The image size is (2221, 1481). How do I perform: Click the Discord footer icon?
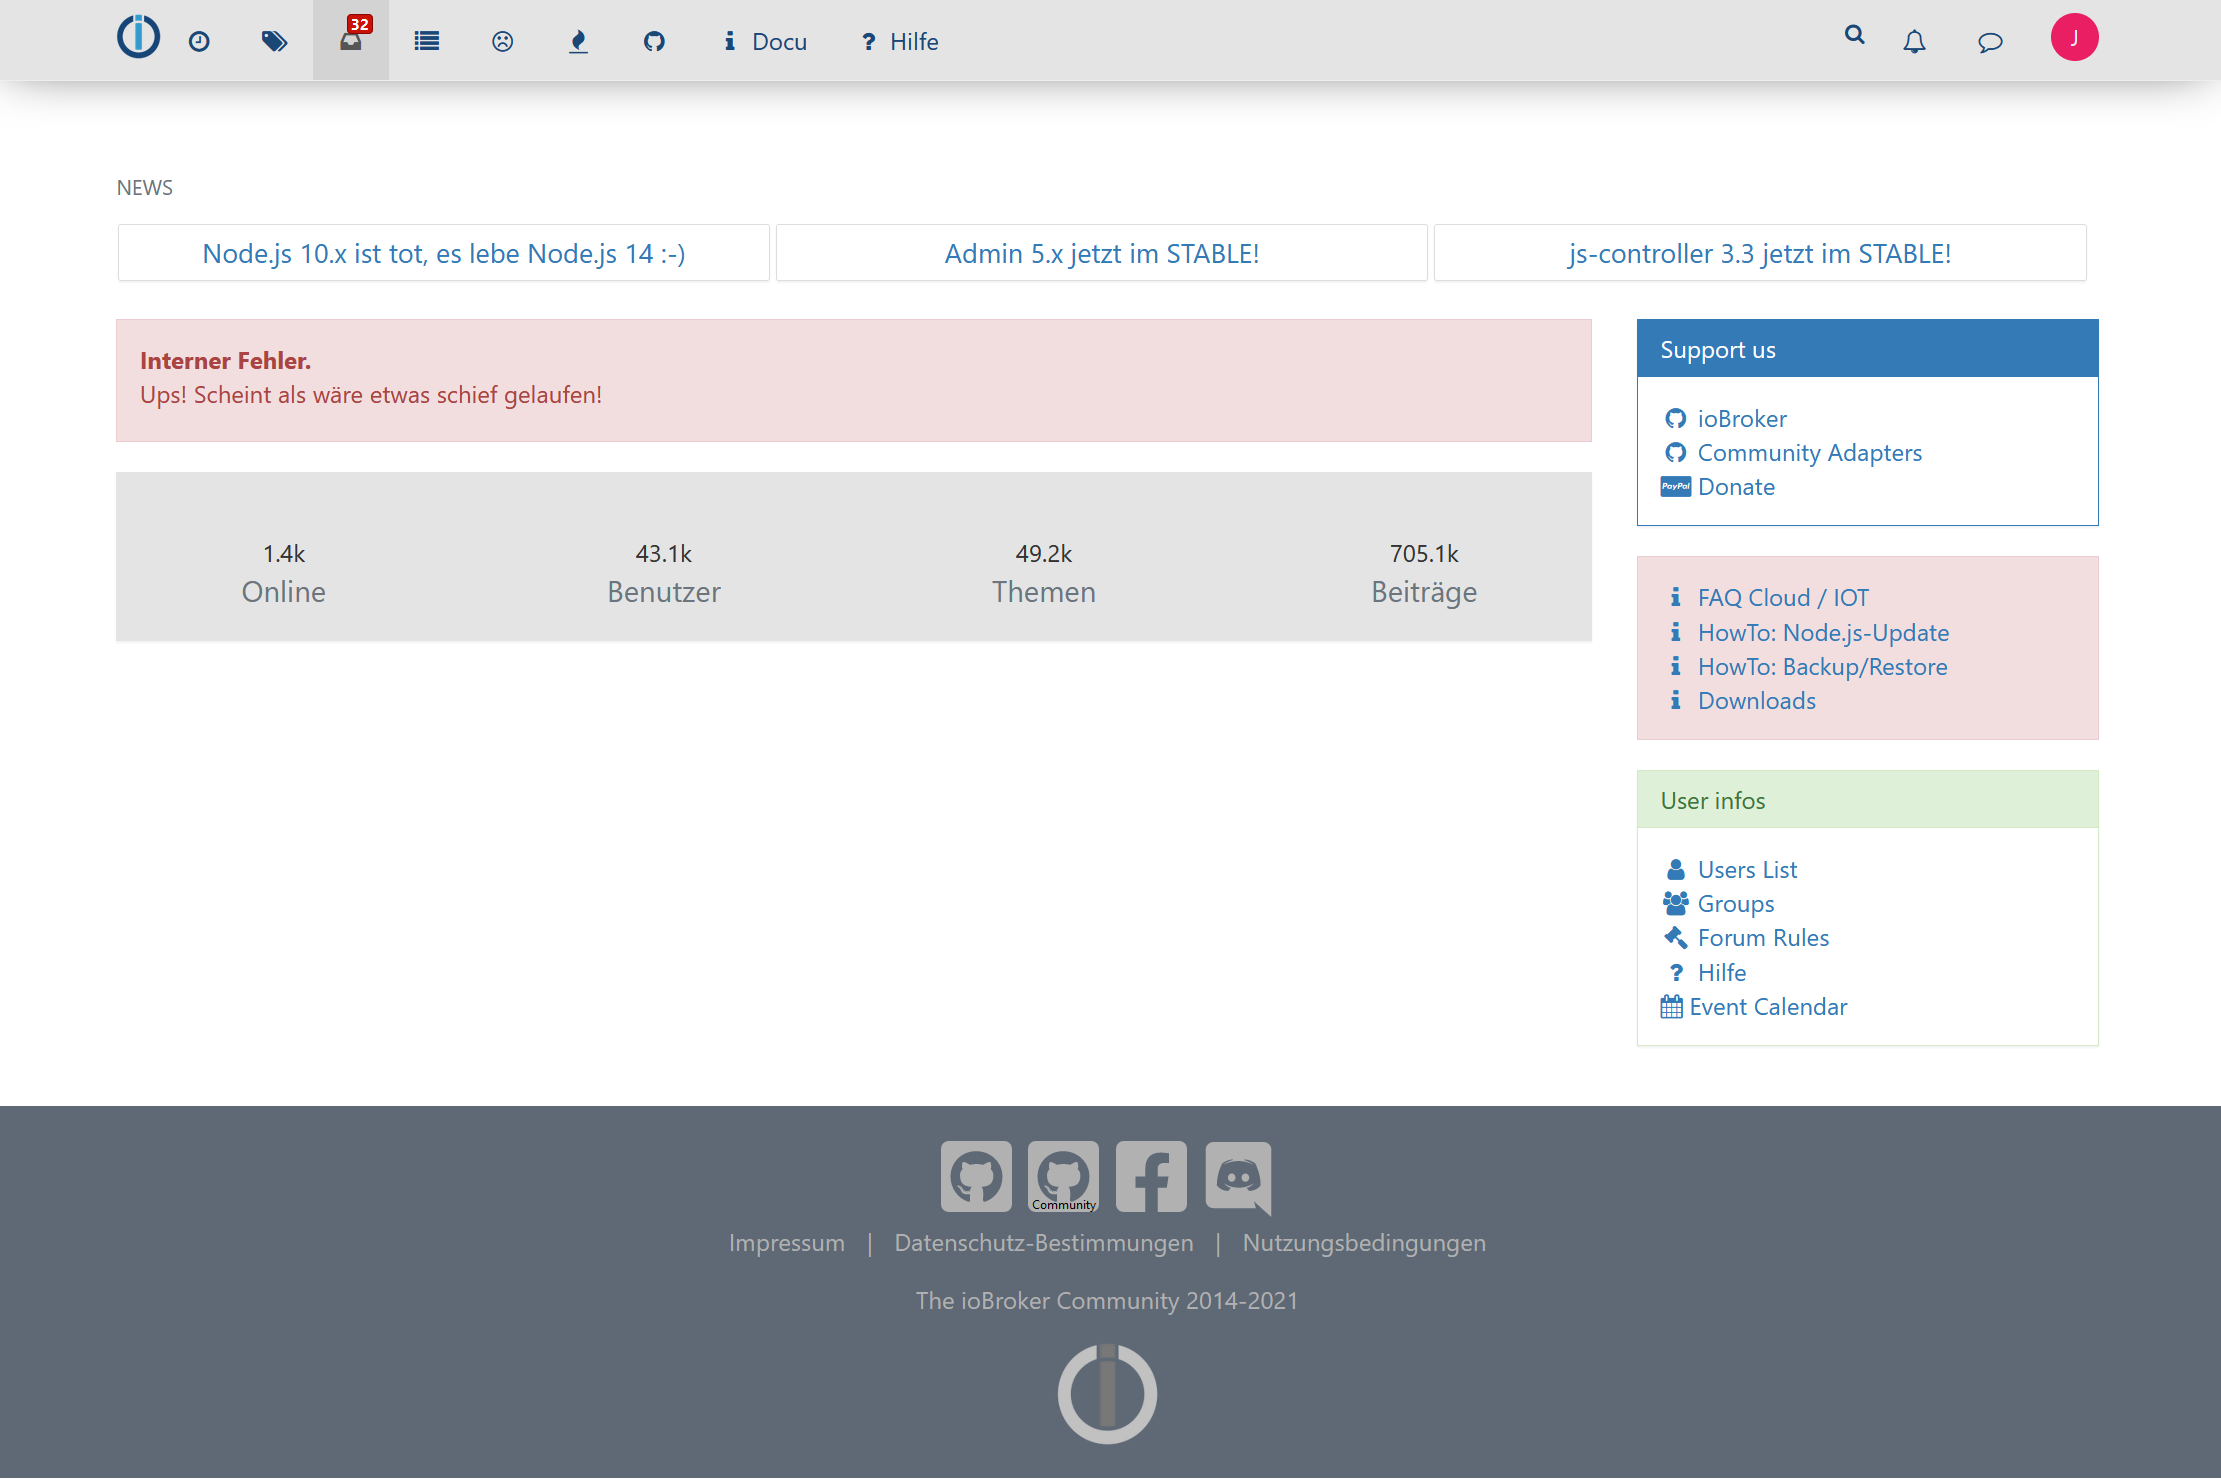pyautogui.click(x=1238, y=1176)
